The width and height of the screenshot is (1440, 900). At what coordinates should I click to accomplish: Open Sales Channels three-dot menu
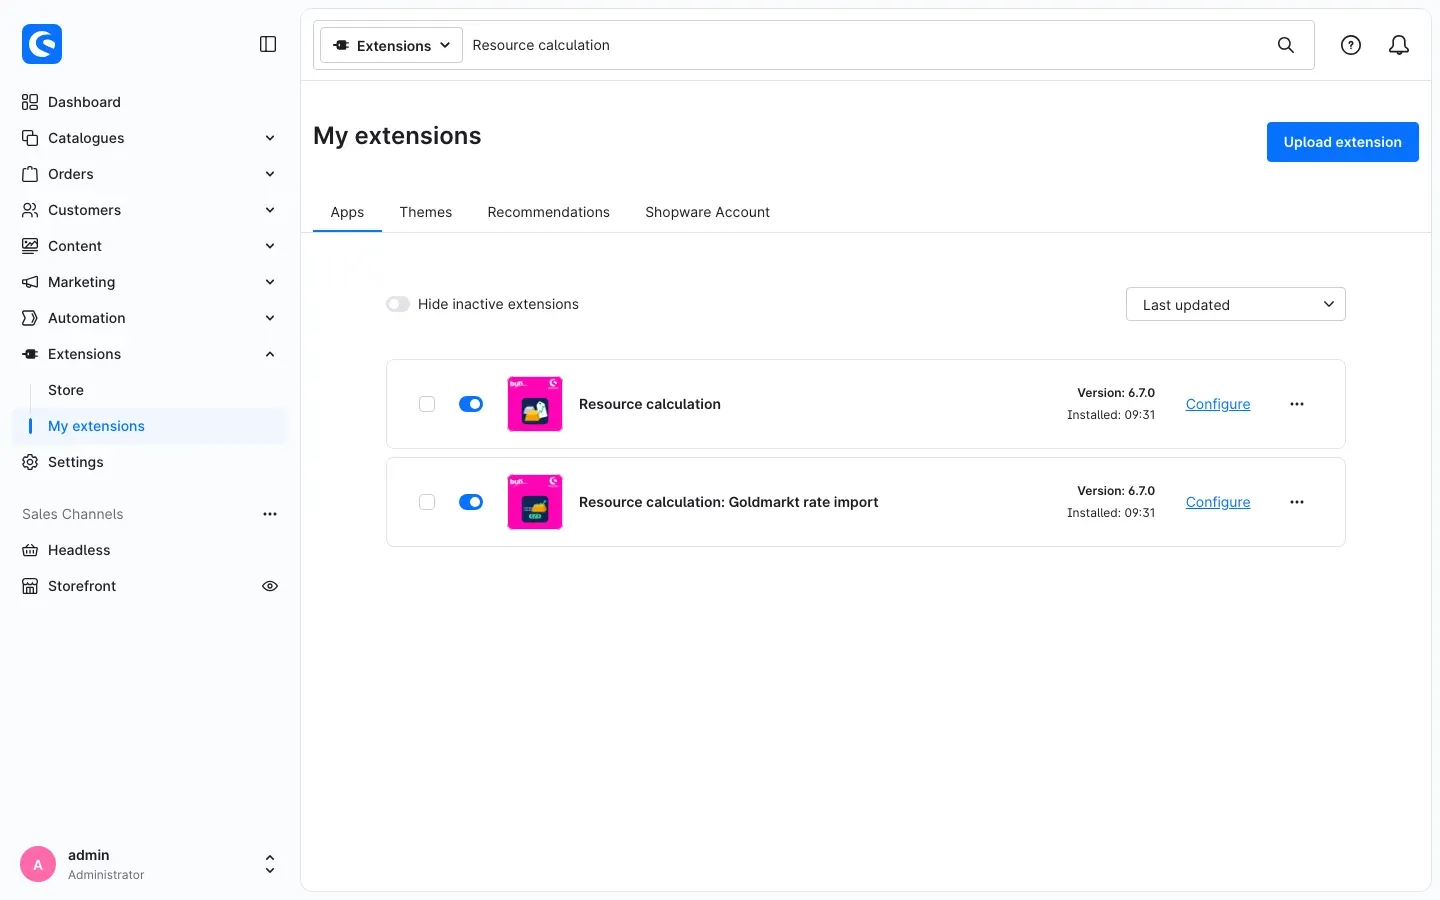[x=270, y=514]
